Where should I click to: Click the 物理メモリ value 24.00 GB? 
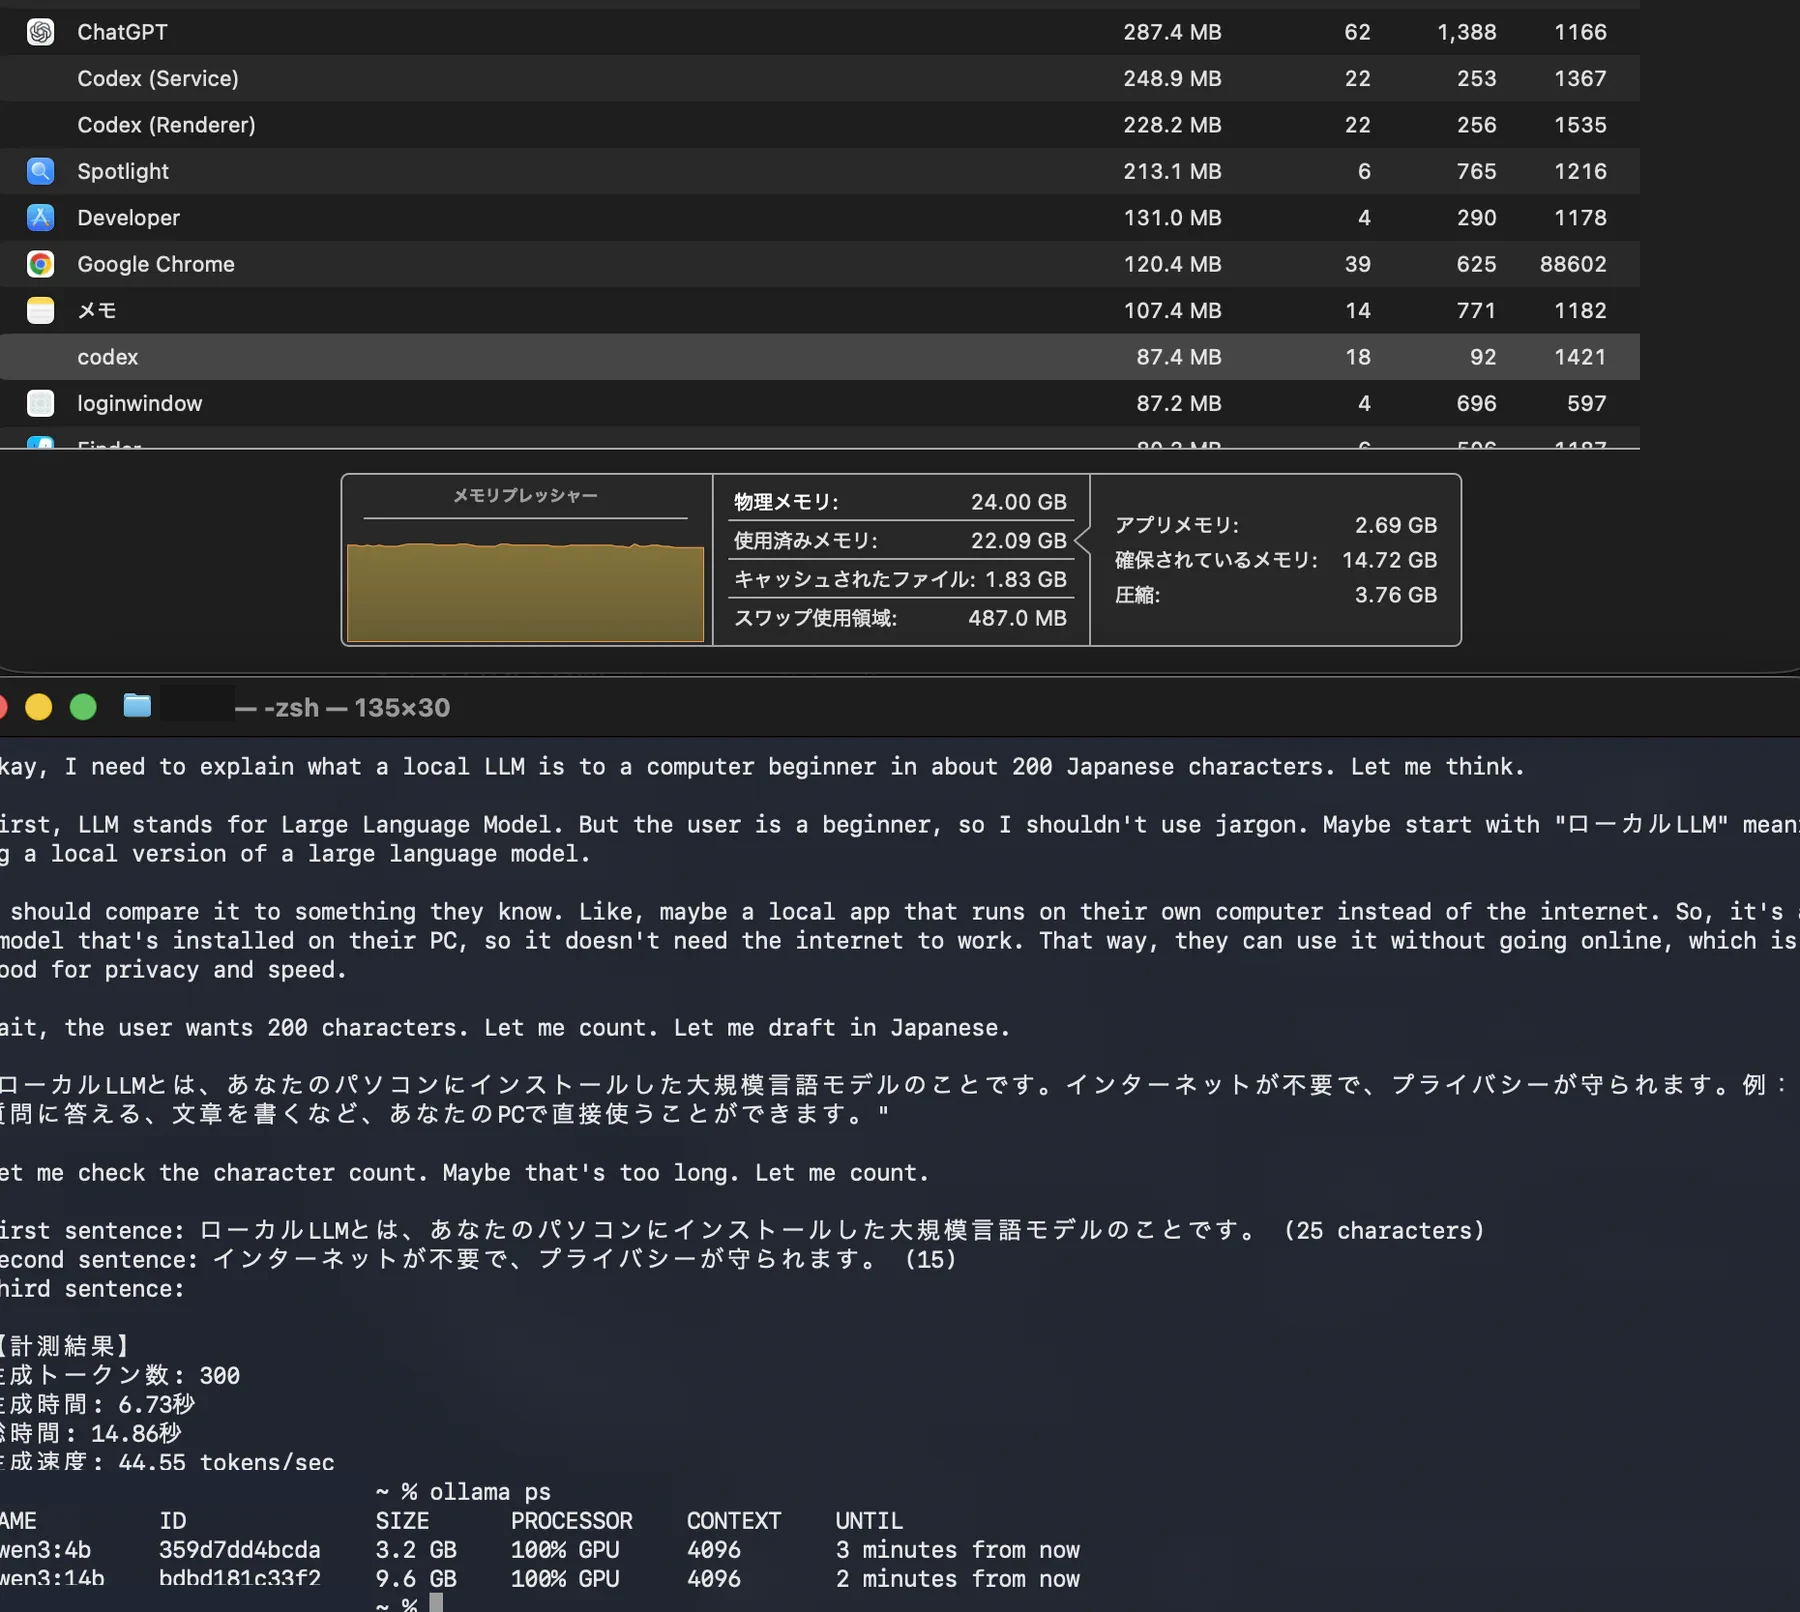(1018, 502)
